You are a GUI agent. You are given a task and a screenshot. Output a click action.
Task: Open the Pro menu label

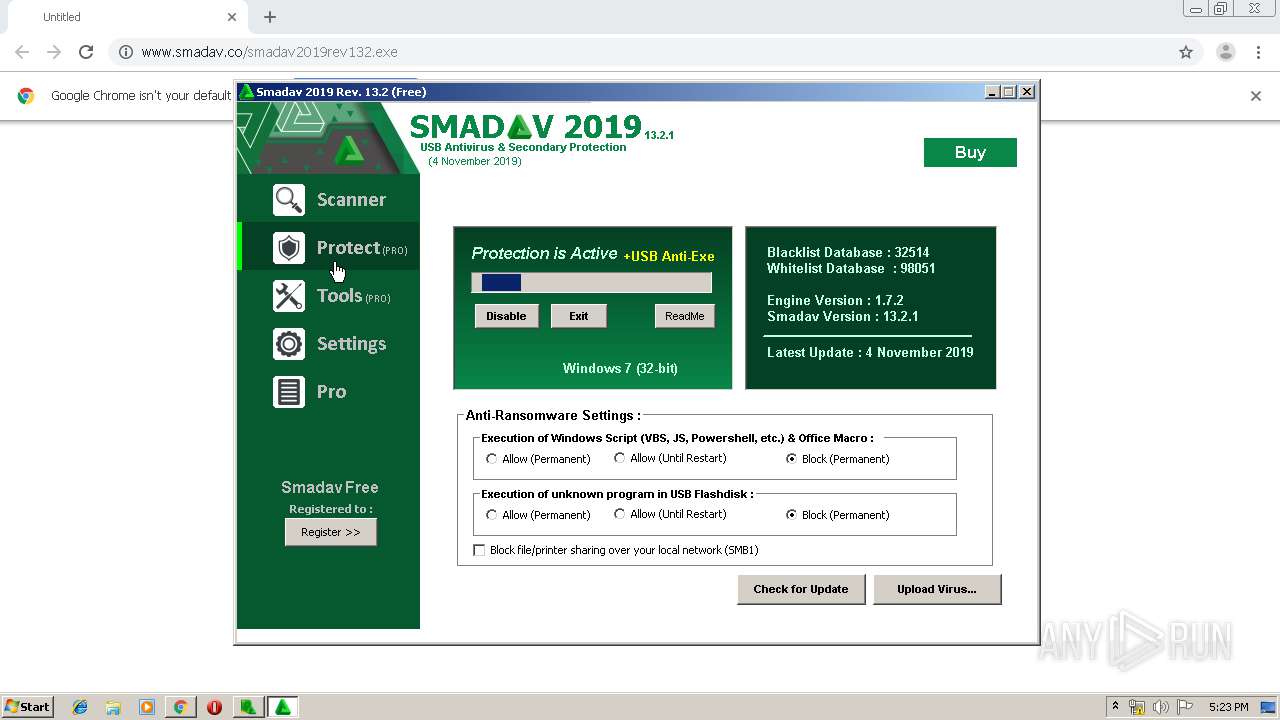point(331,392)
